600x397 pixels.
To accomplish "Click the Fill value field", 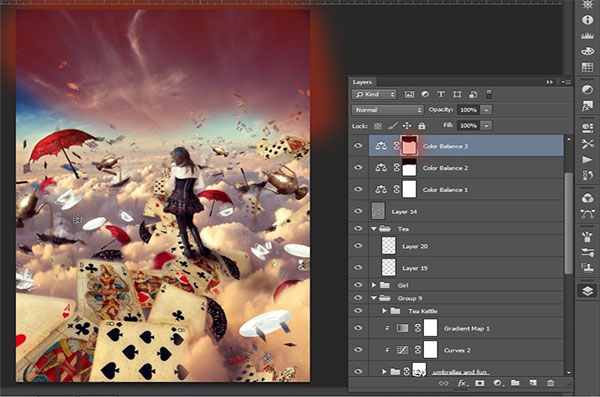I will coord(468,126).
